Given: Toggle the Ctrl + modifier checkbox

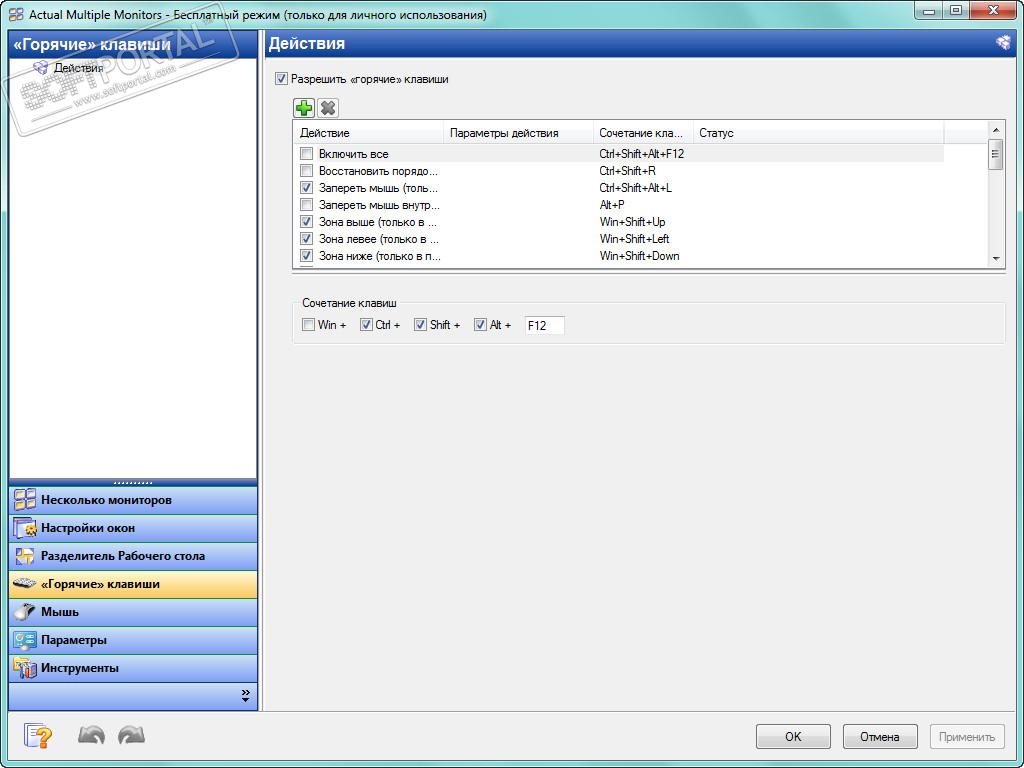Looking at the screenshot, I should [366, 325].
